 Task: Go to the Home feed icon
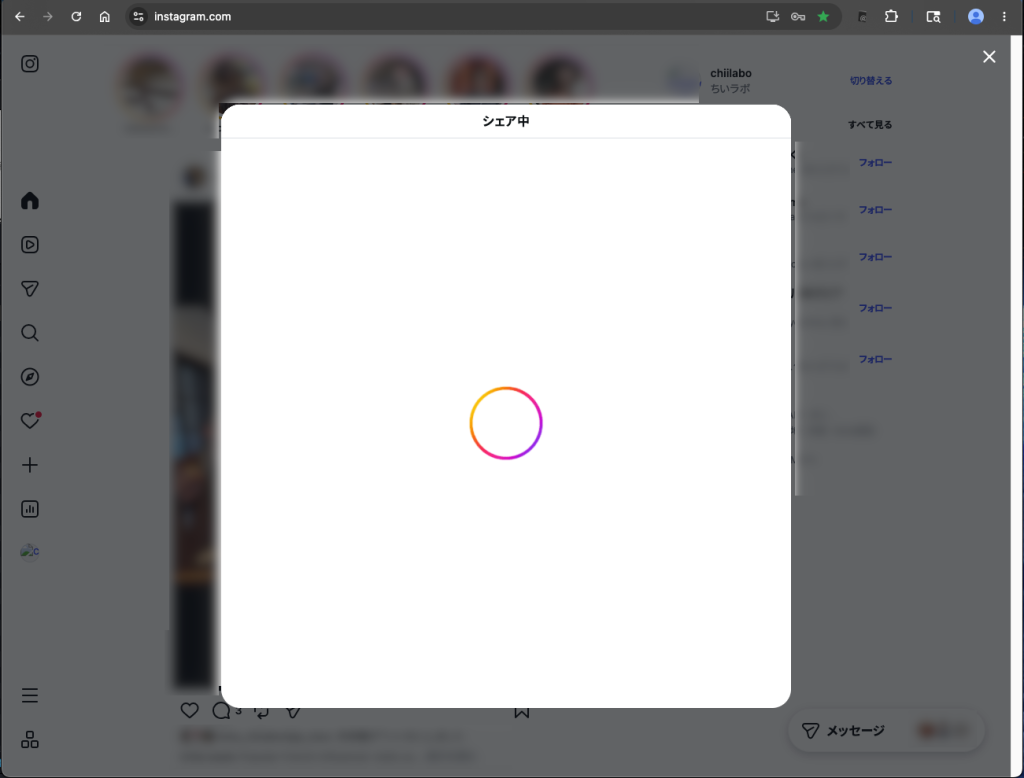click(30, 201)
